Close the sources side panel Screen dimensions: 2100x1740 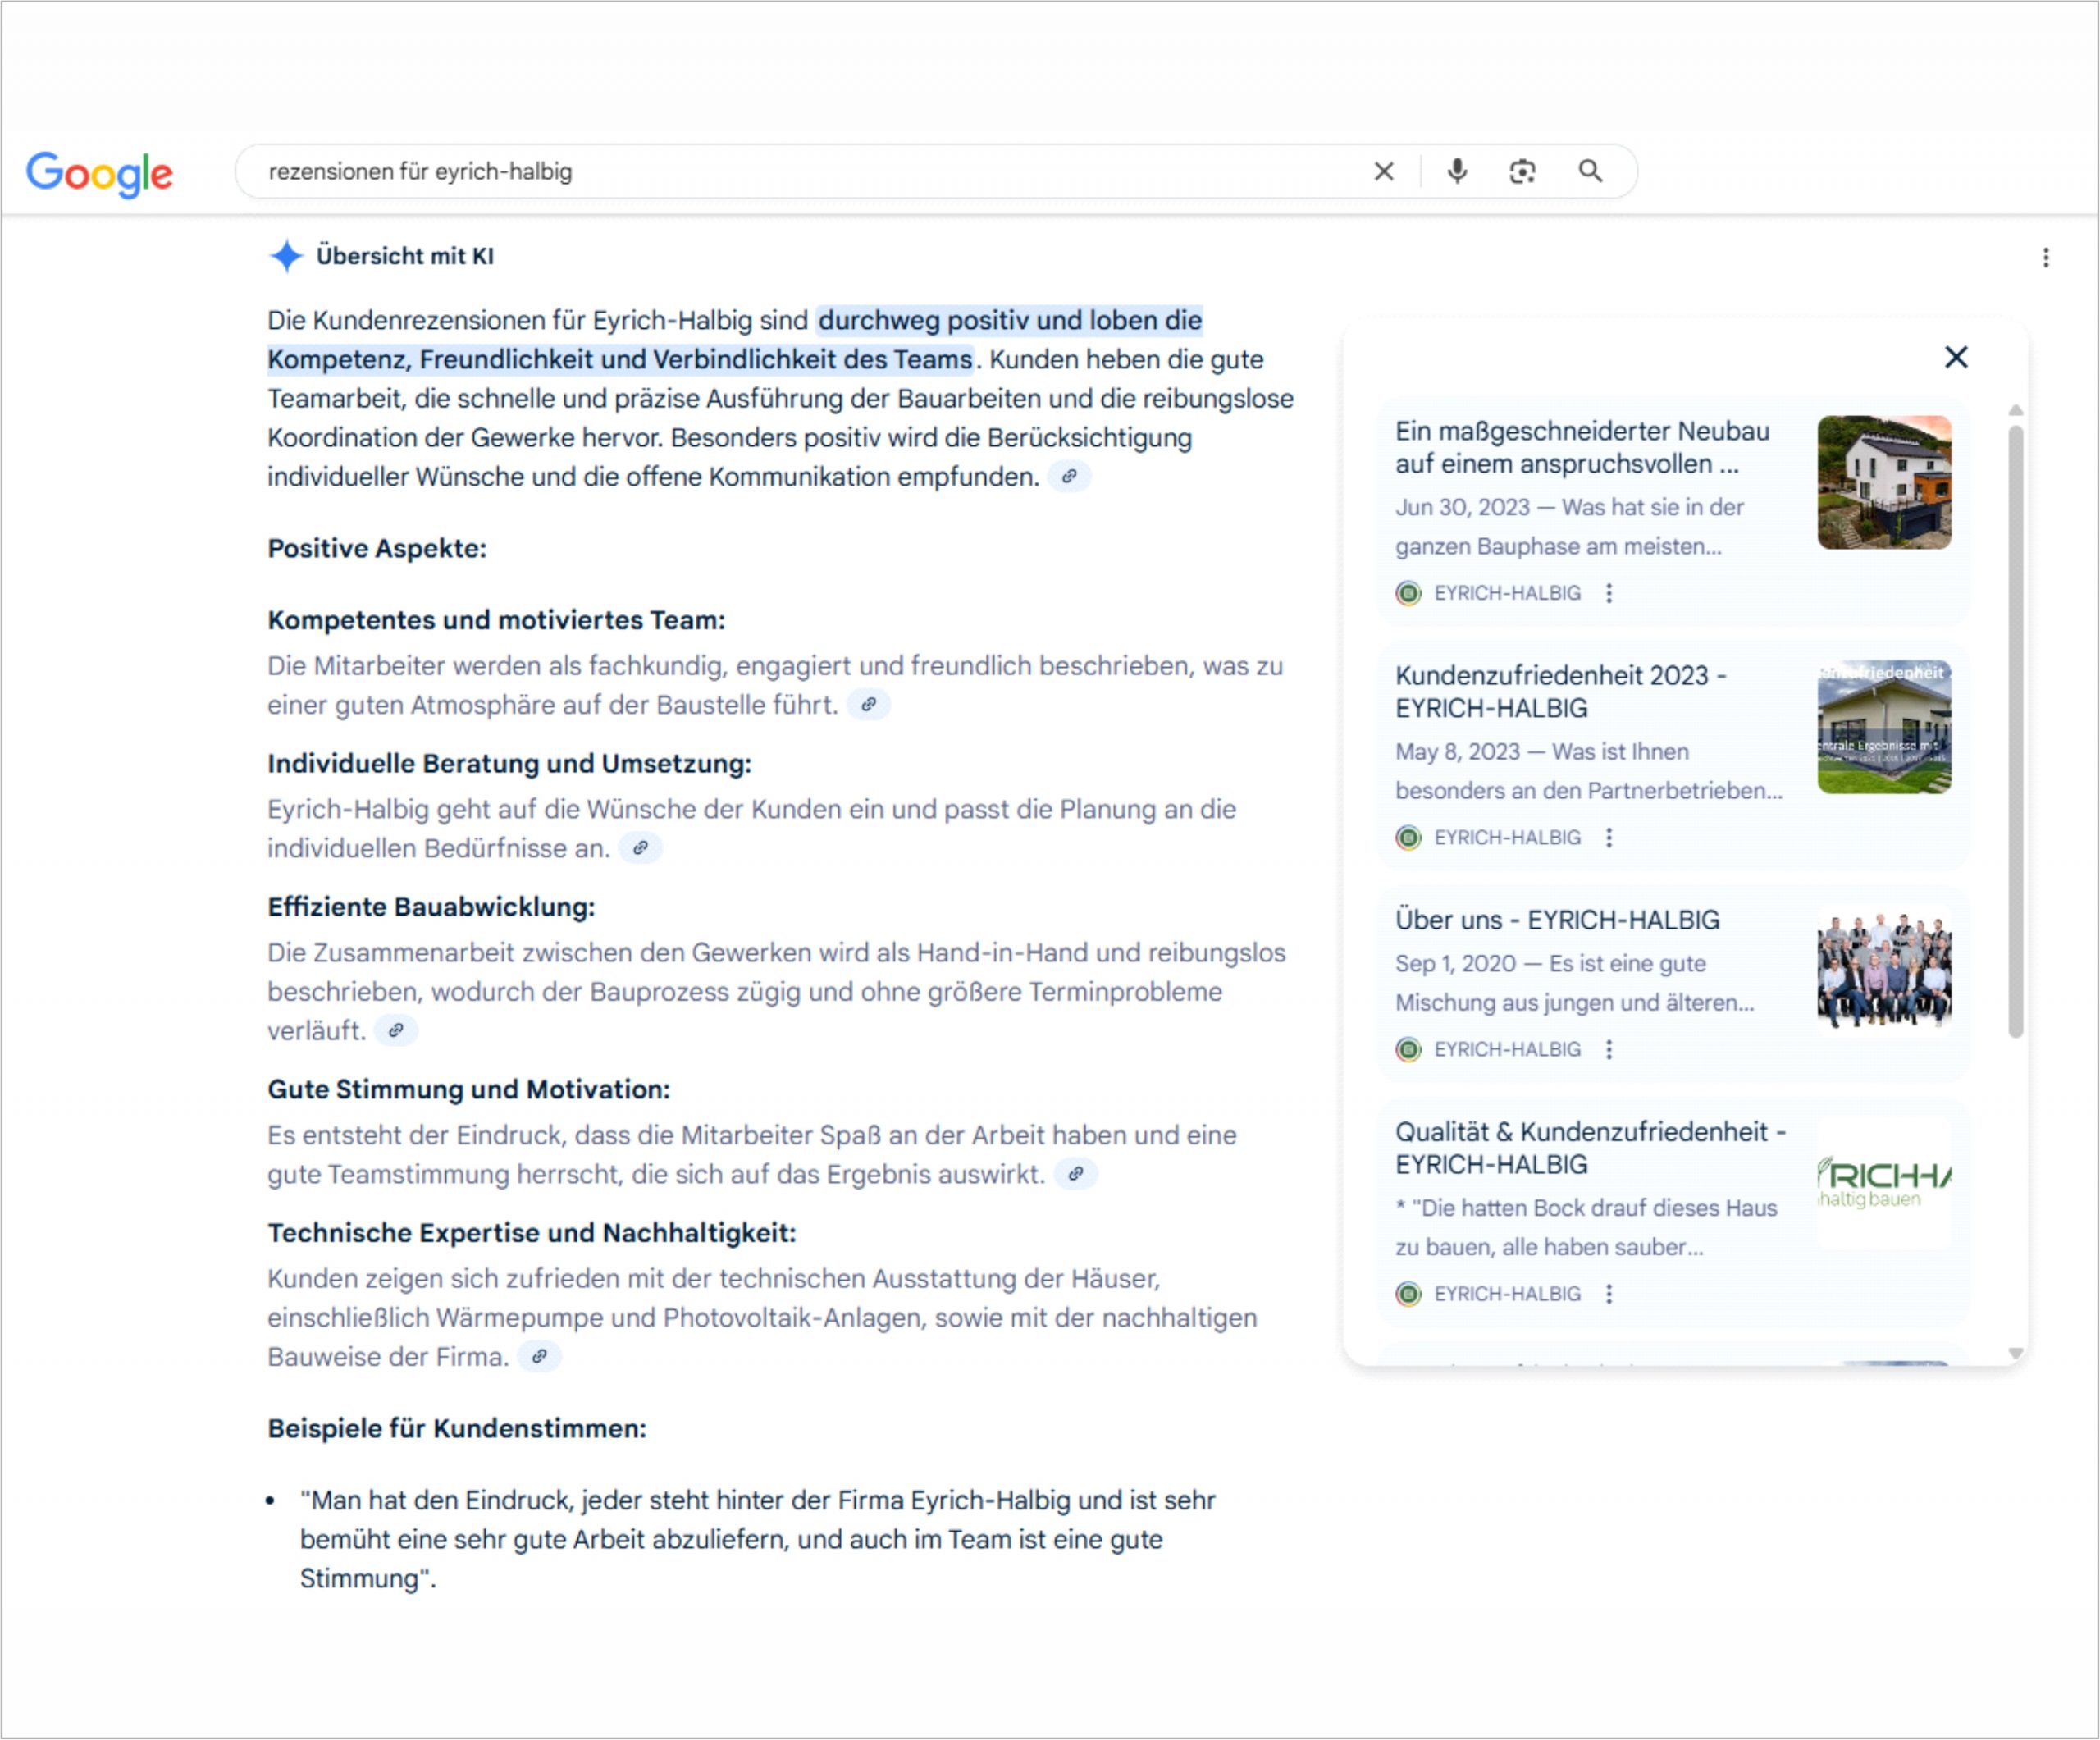tap(1956, 357)
